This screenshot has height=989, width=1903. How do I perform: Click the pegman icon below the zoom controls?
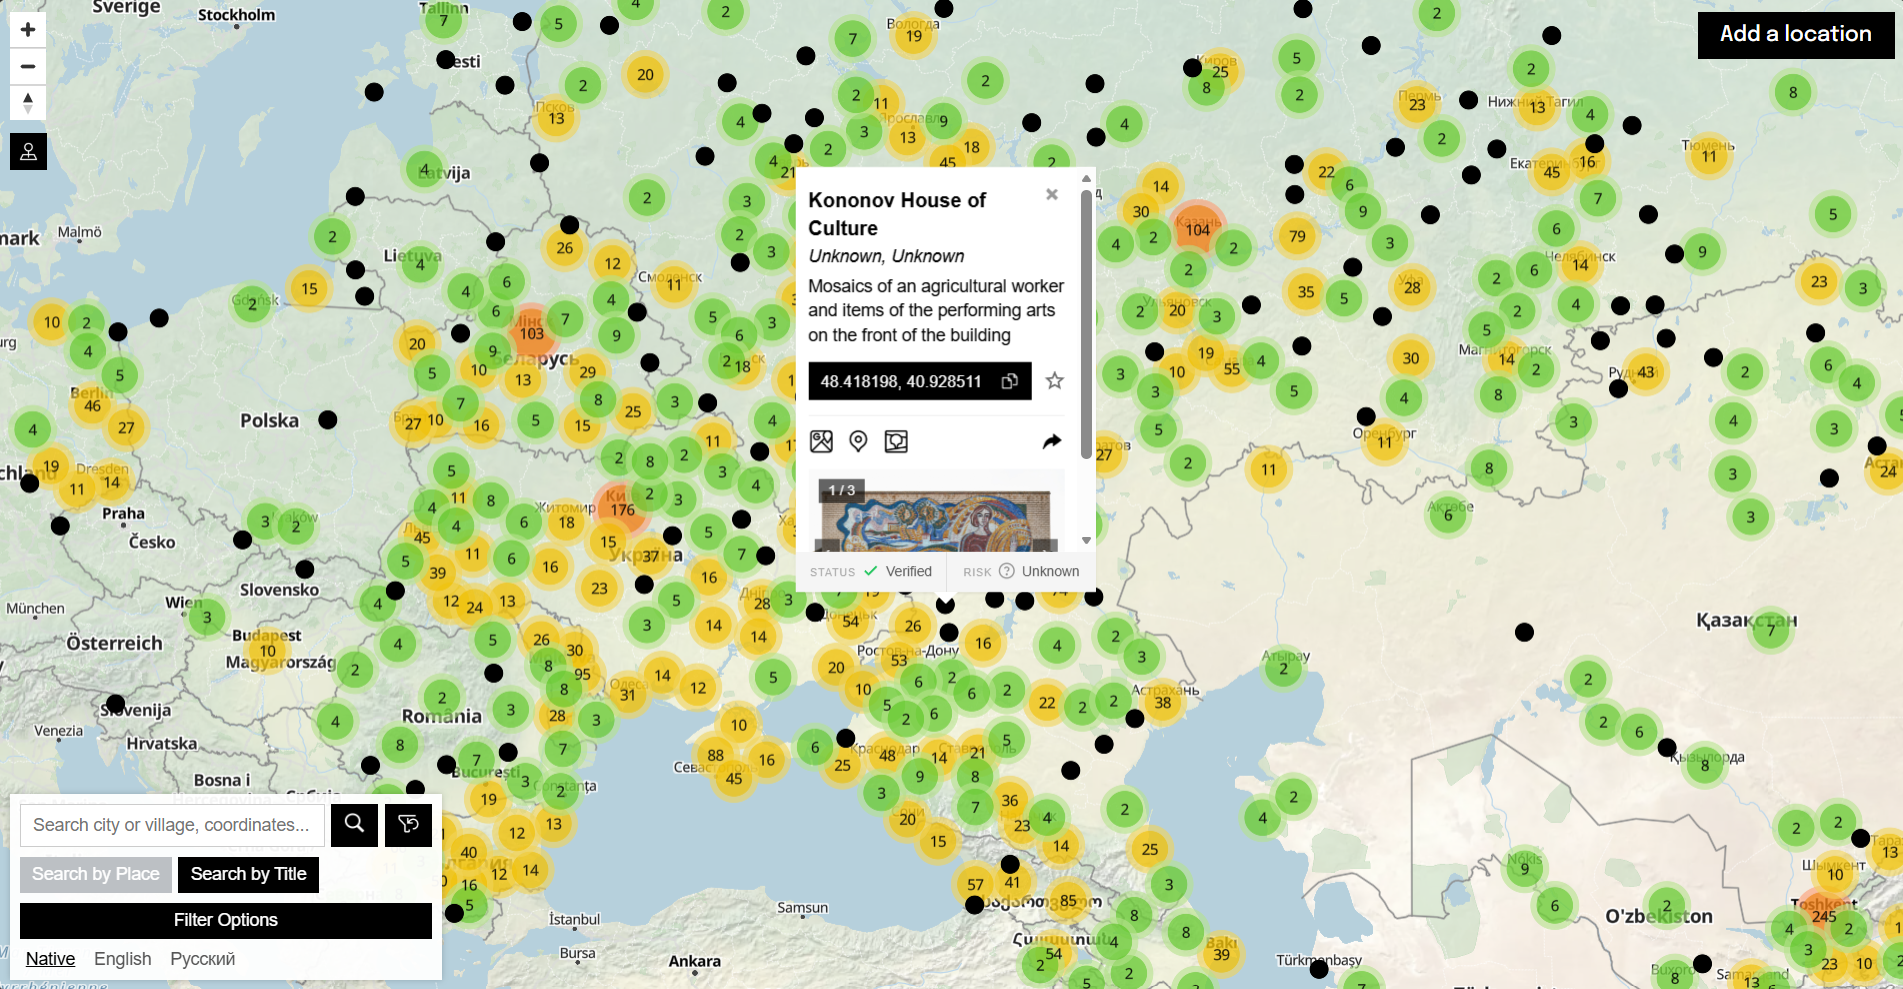tap(28, 151)
